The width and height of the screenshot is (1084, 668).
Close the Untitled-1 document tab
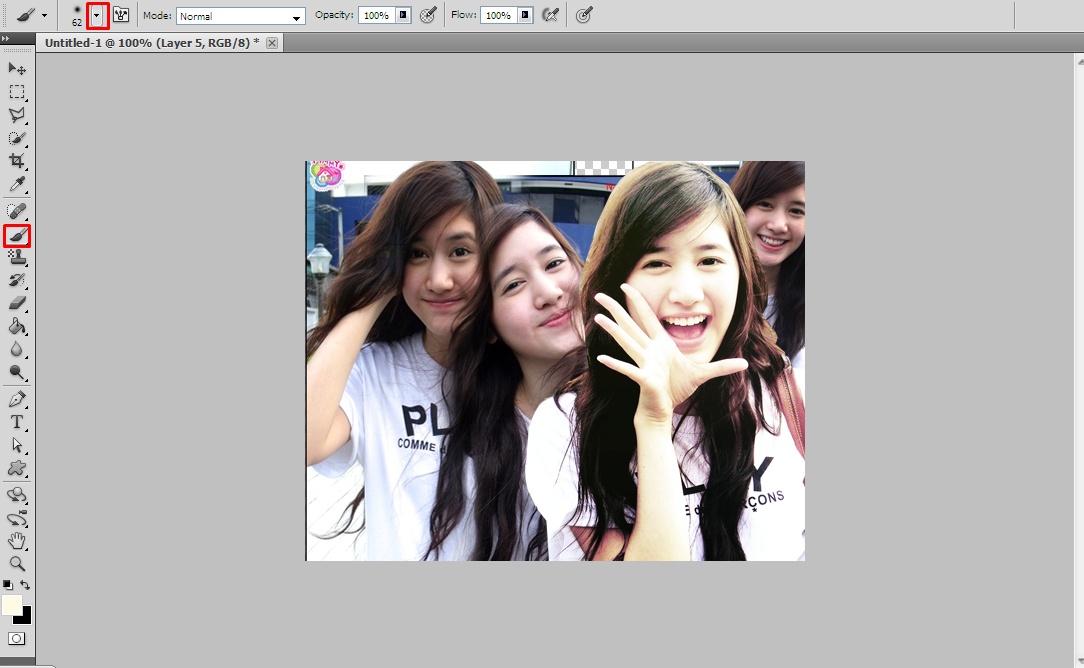(272, 43)
